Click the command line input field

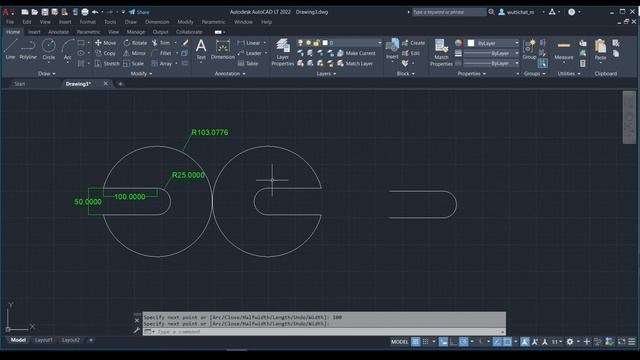pyautogui.click(x=324, y=331)
